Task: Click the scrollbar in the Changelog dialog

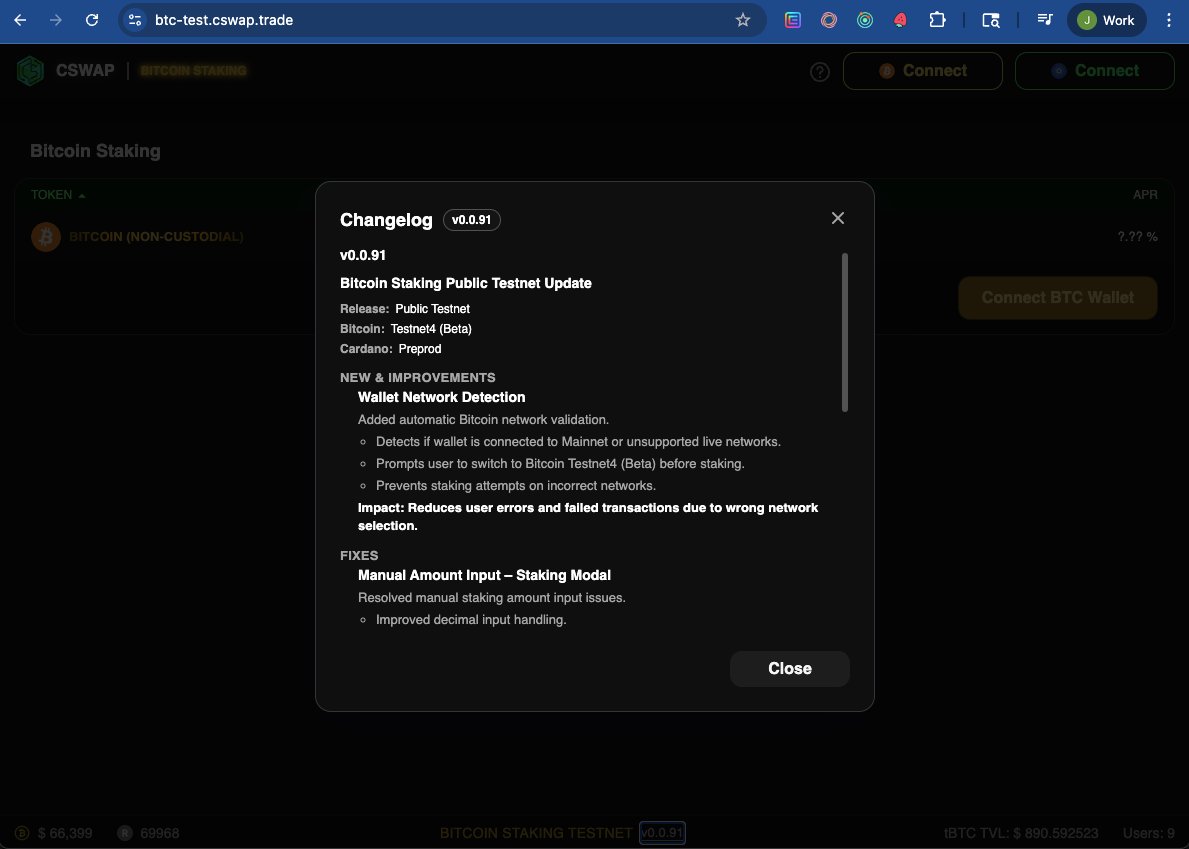Action: [x=844, y=332]
